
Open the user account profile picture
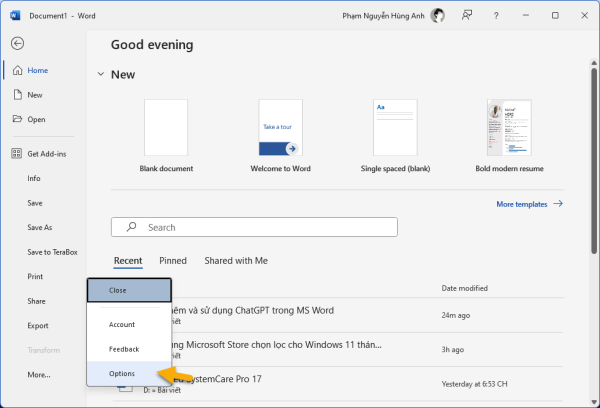tap(437, 16)
